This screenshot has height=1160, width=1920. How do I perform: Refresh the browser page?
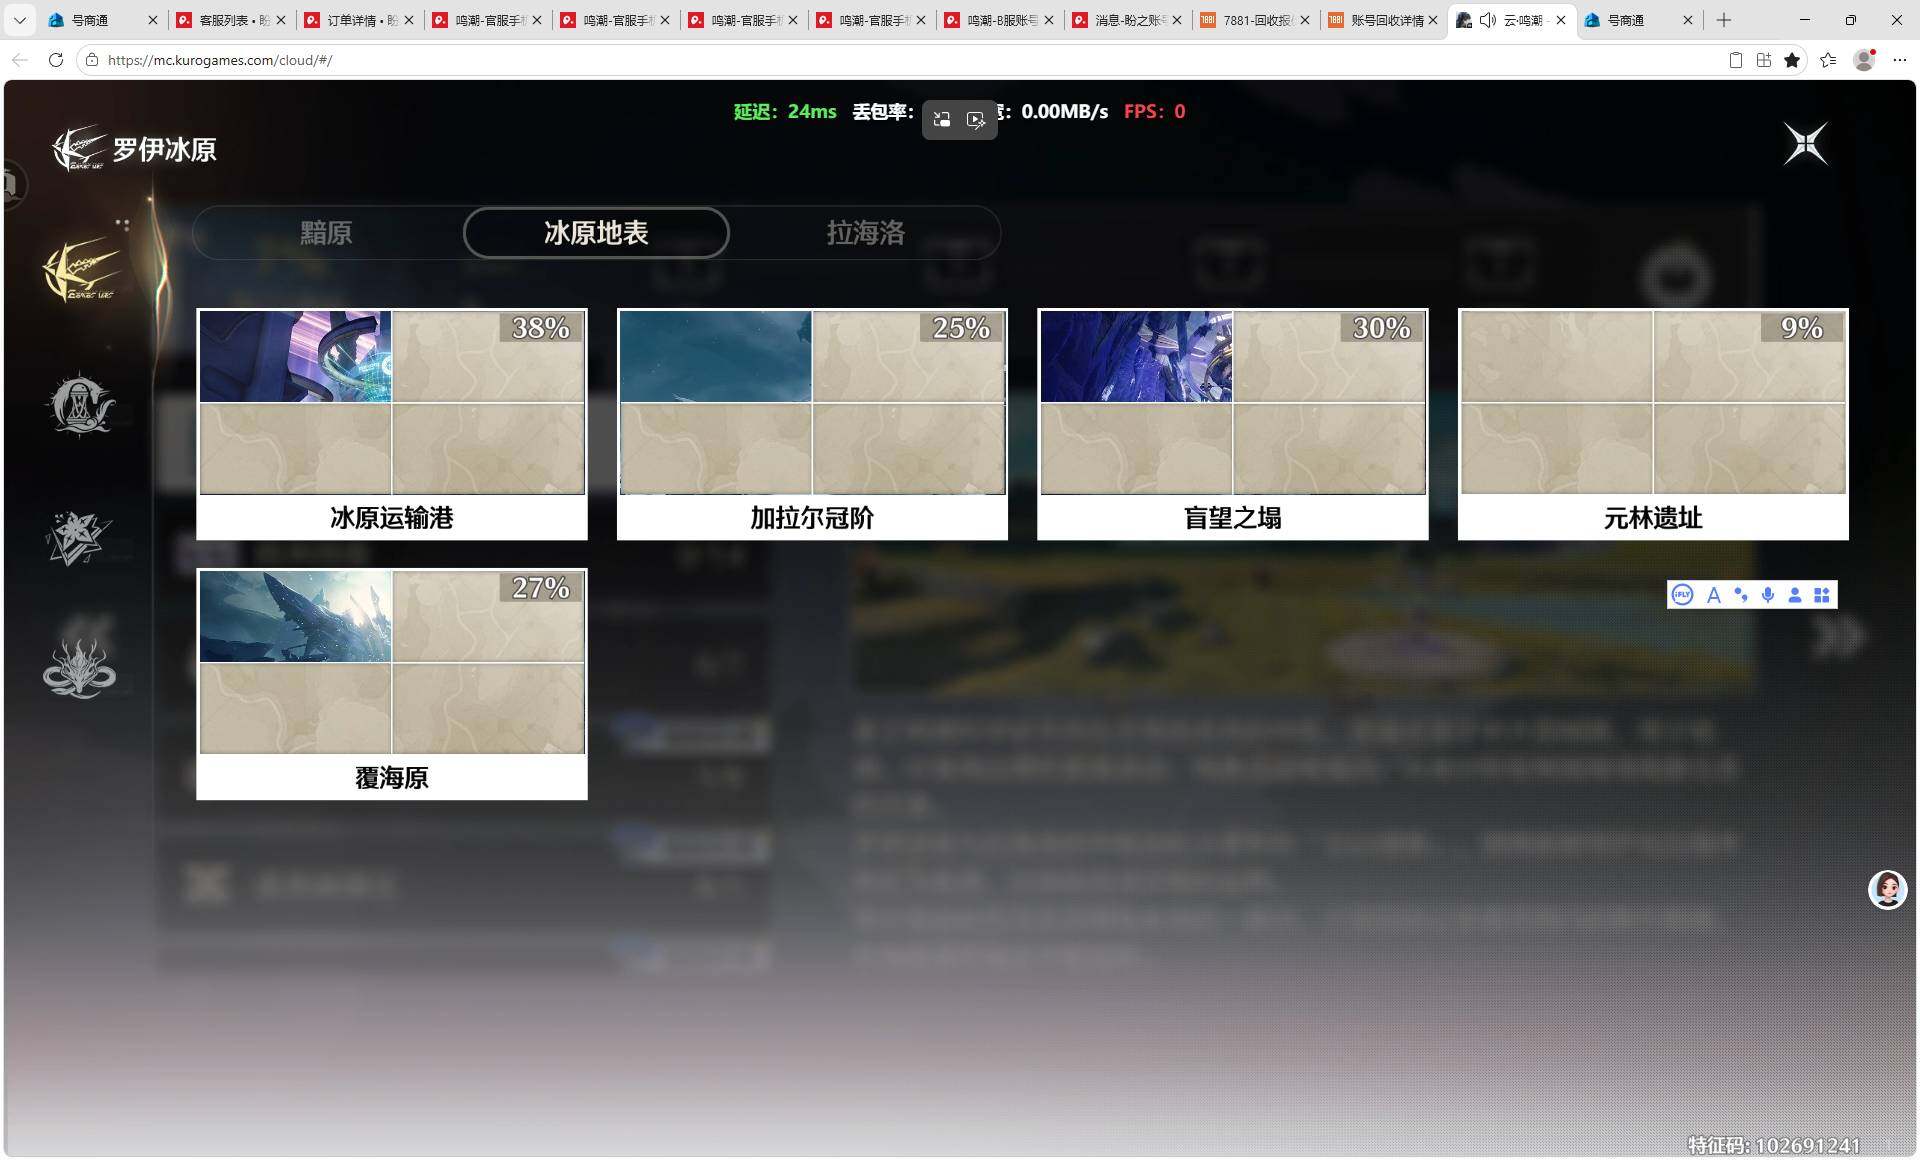(x=56, y=60)
